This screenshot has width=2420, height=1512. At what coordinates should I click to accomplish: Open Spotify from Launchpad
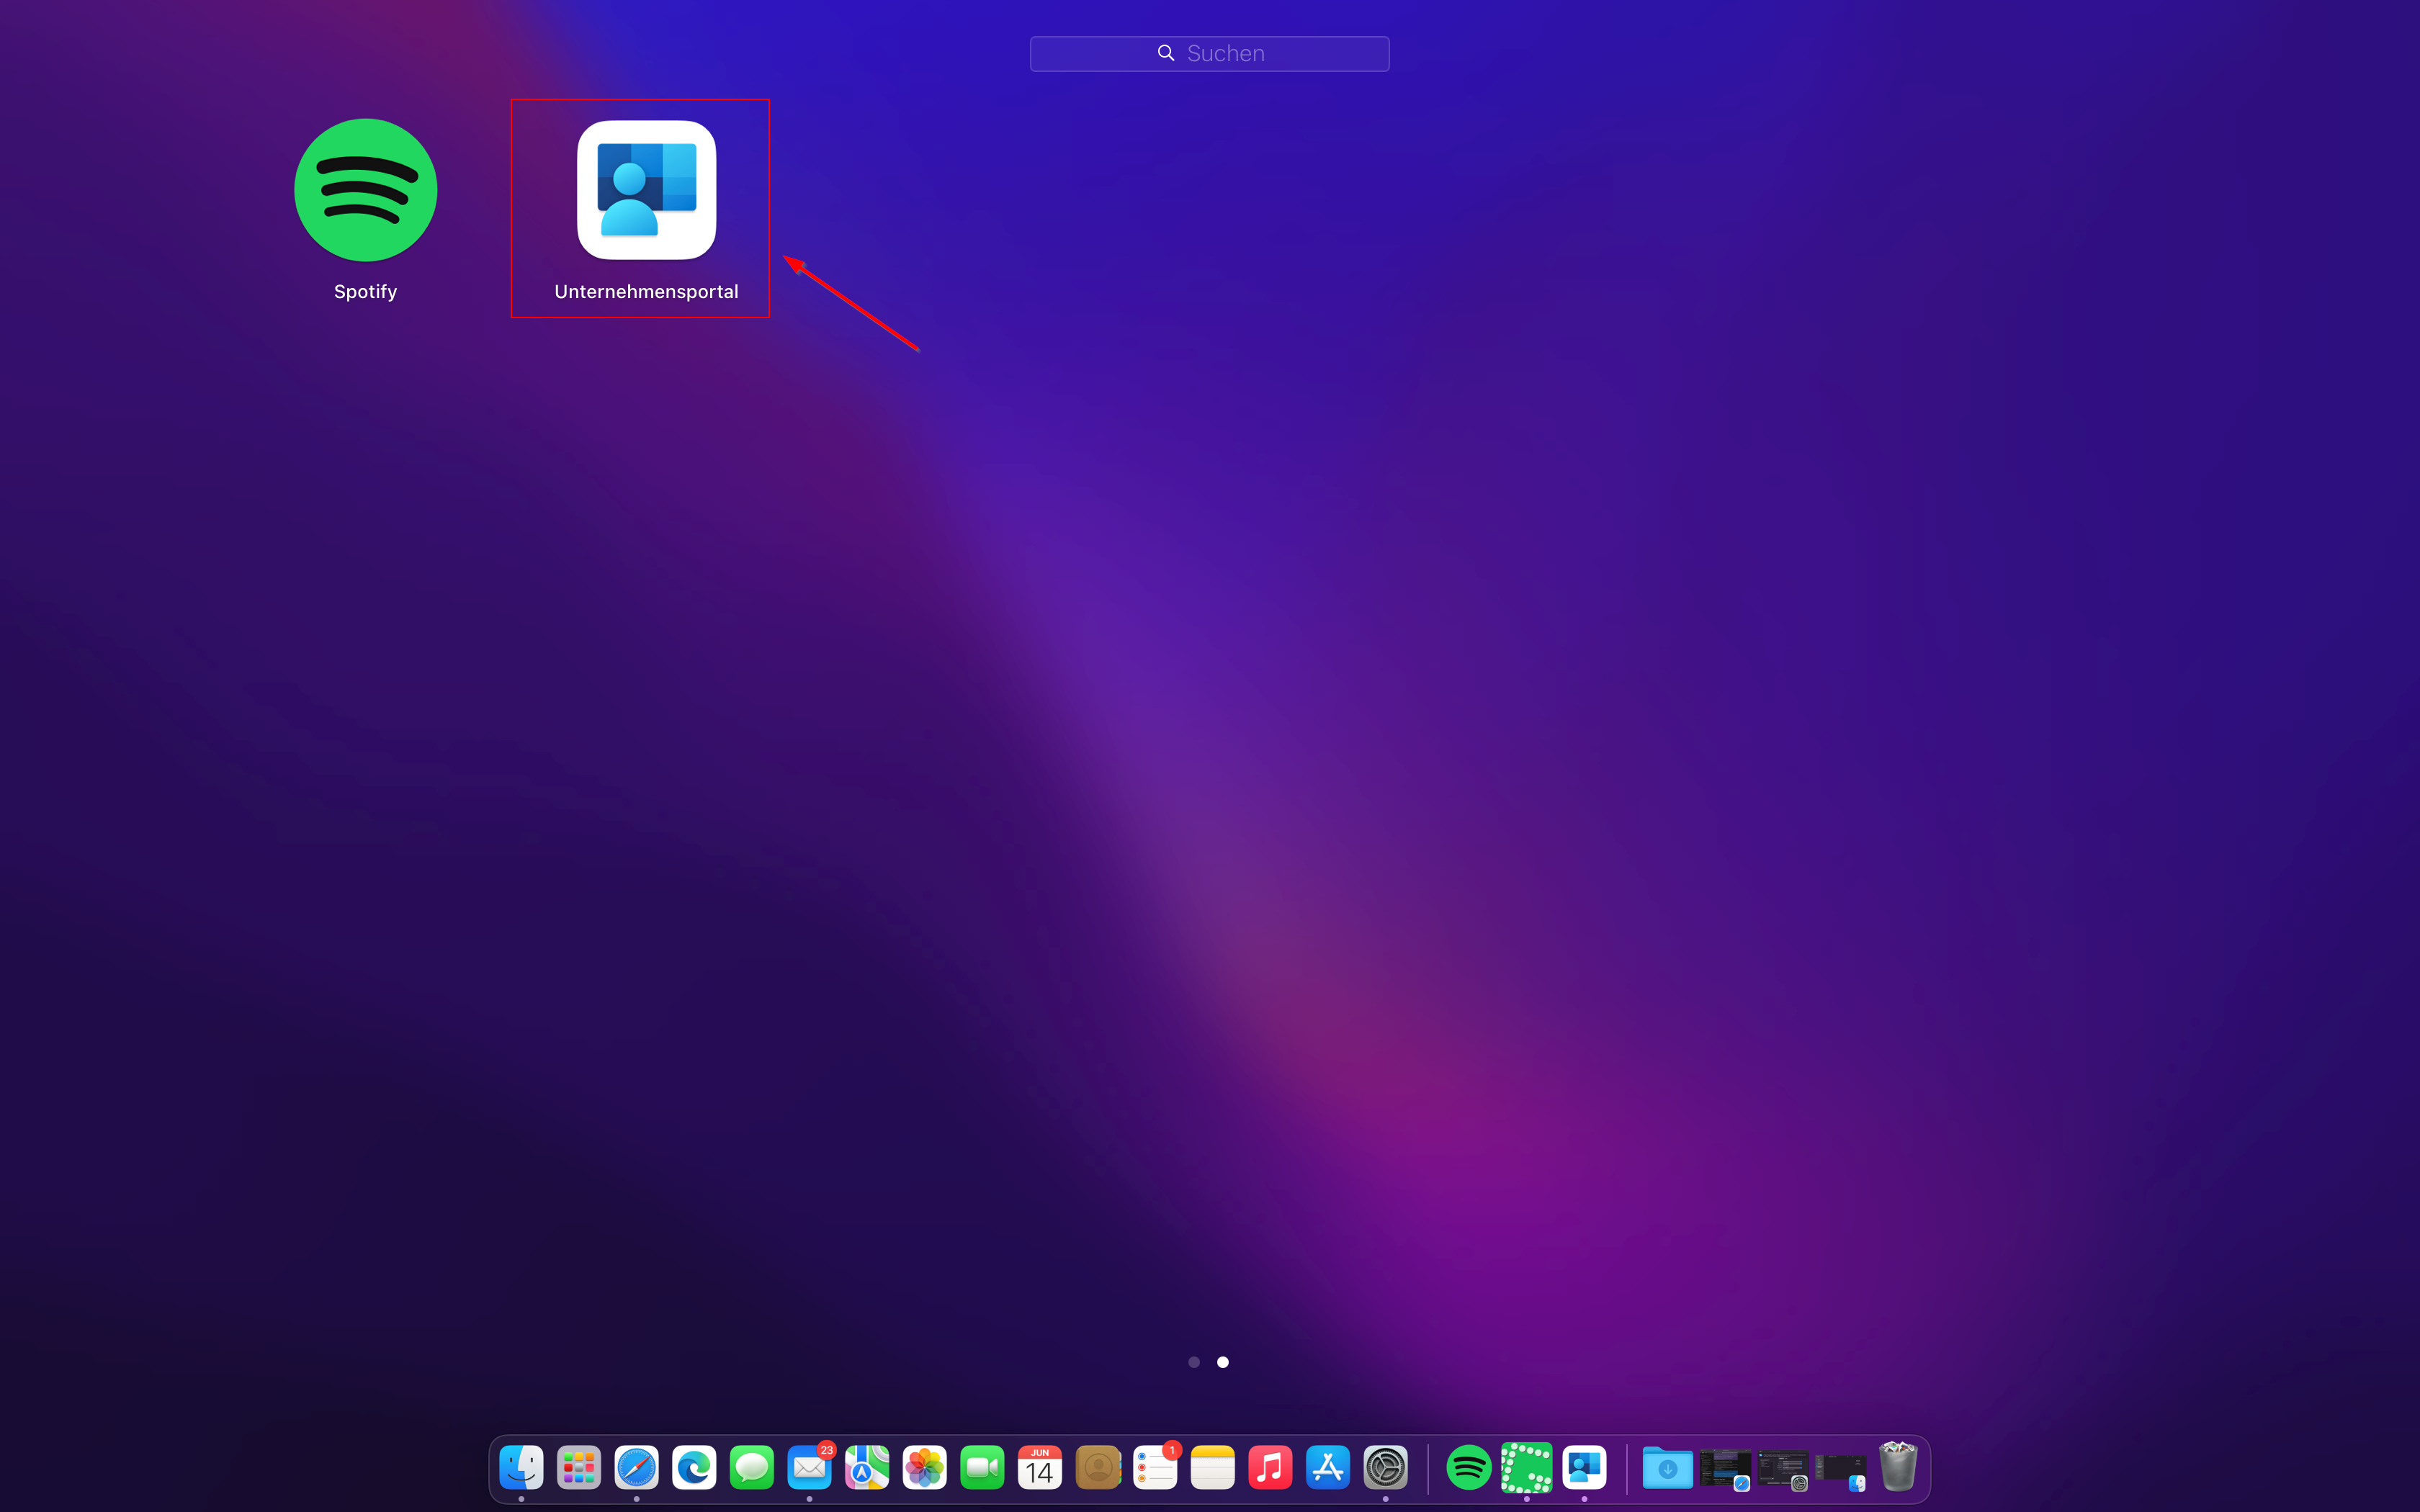point(365,190)
